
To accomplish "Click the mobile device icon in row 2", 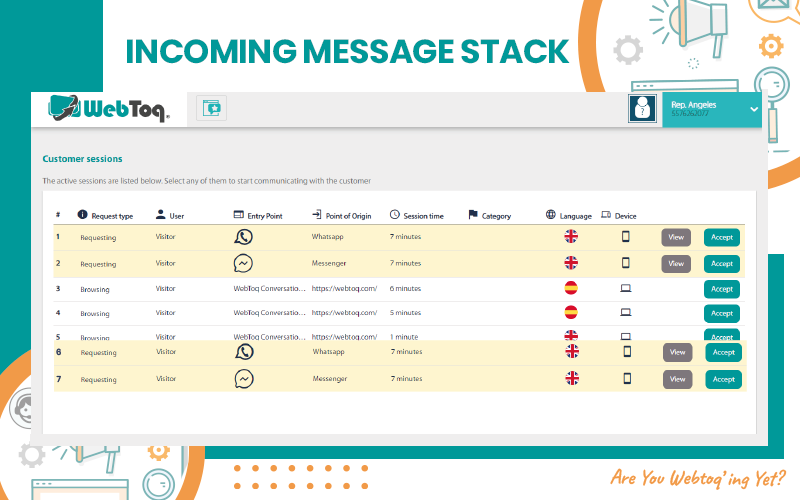I will (x=626, y=263).
